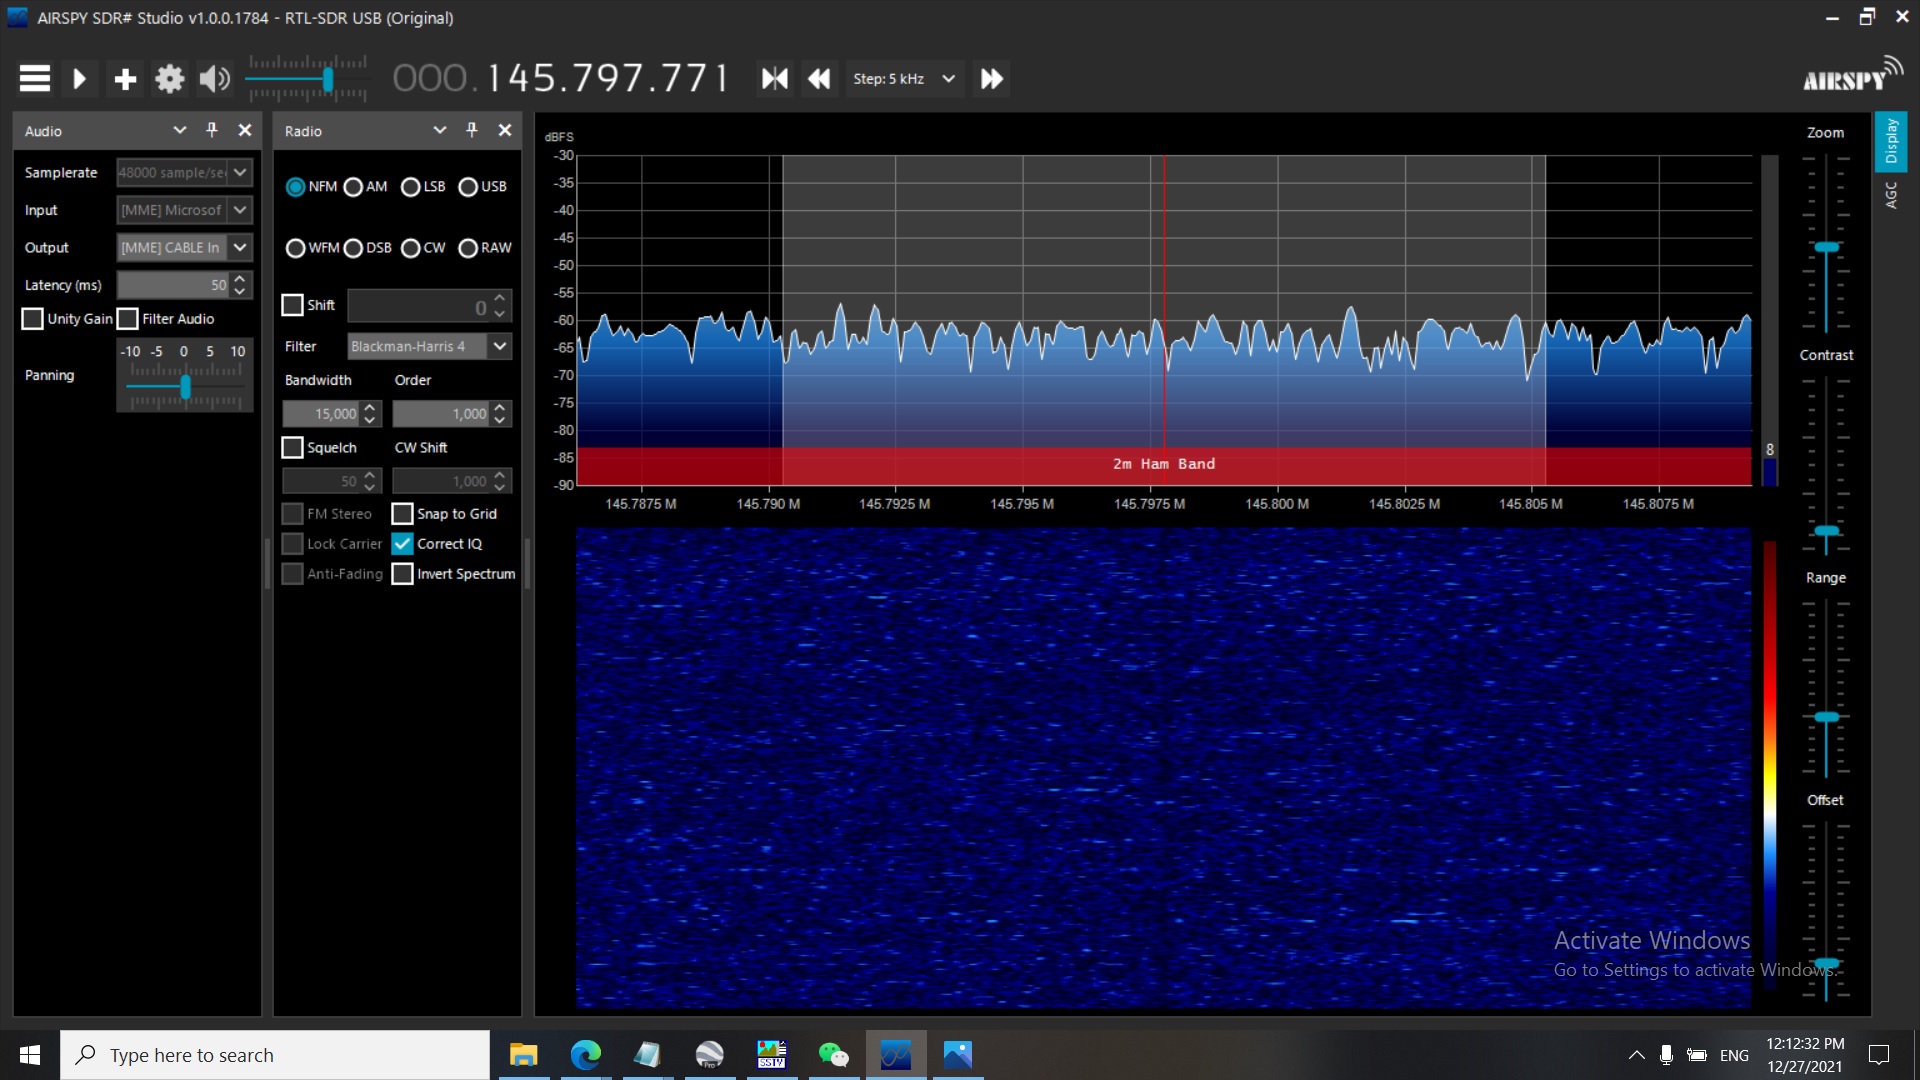Adjust the Offset slider
Screen dimensions: 1920x1080
tap(1826, 963)
